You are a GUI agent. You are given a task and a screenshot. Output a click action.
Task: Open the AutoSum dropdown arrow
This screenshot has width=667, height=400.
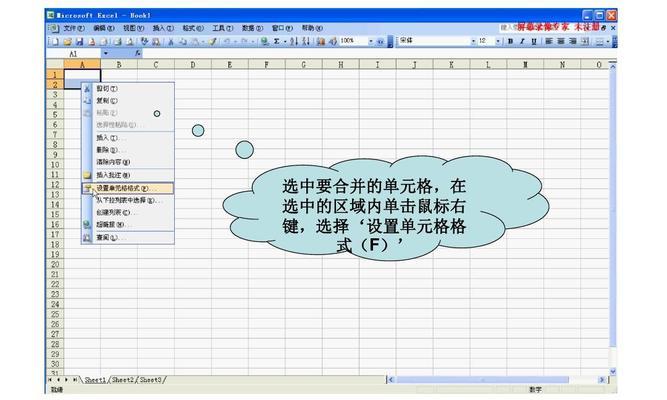click(285, 41)
